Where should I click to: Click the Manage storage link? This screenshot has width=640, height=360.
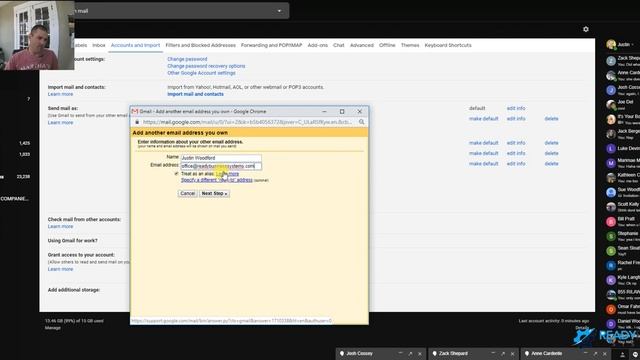pos(53,328)
